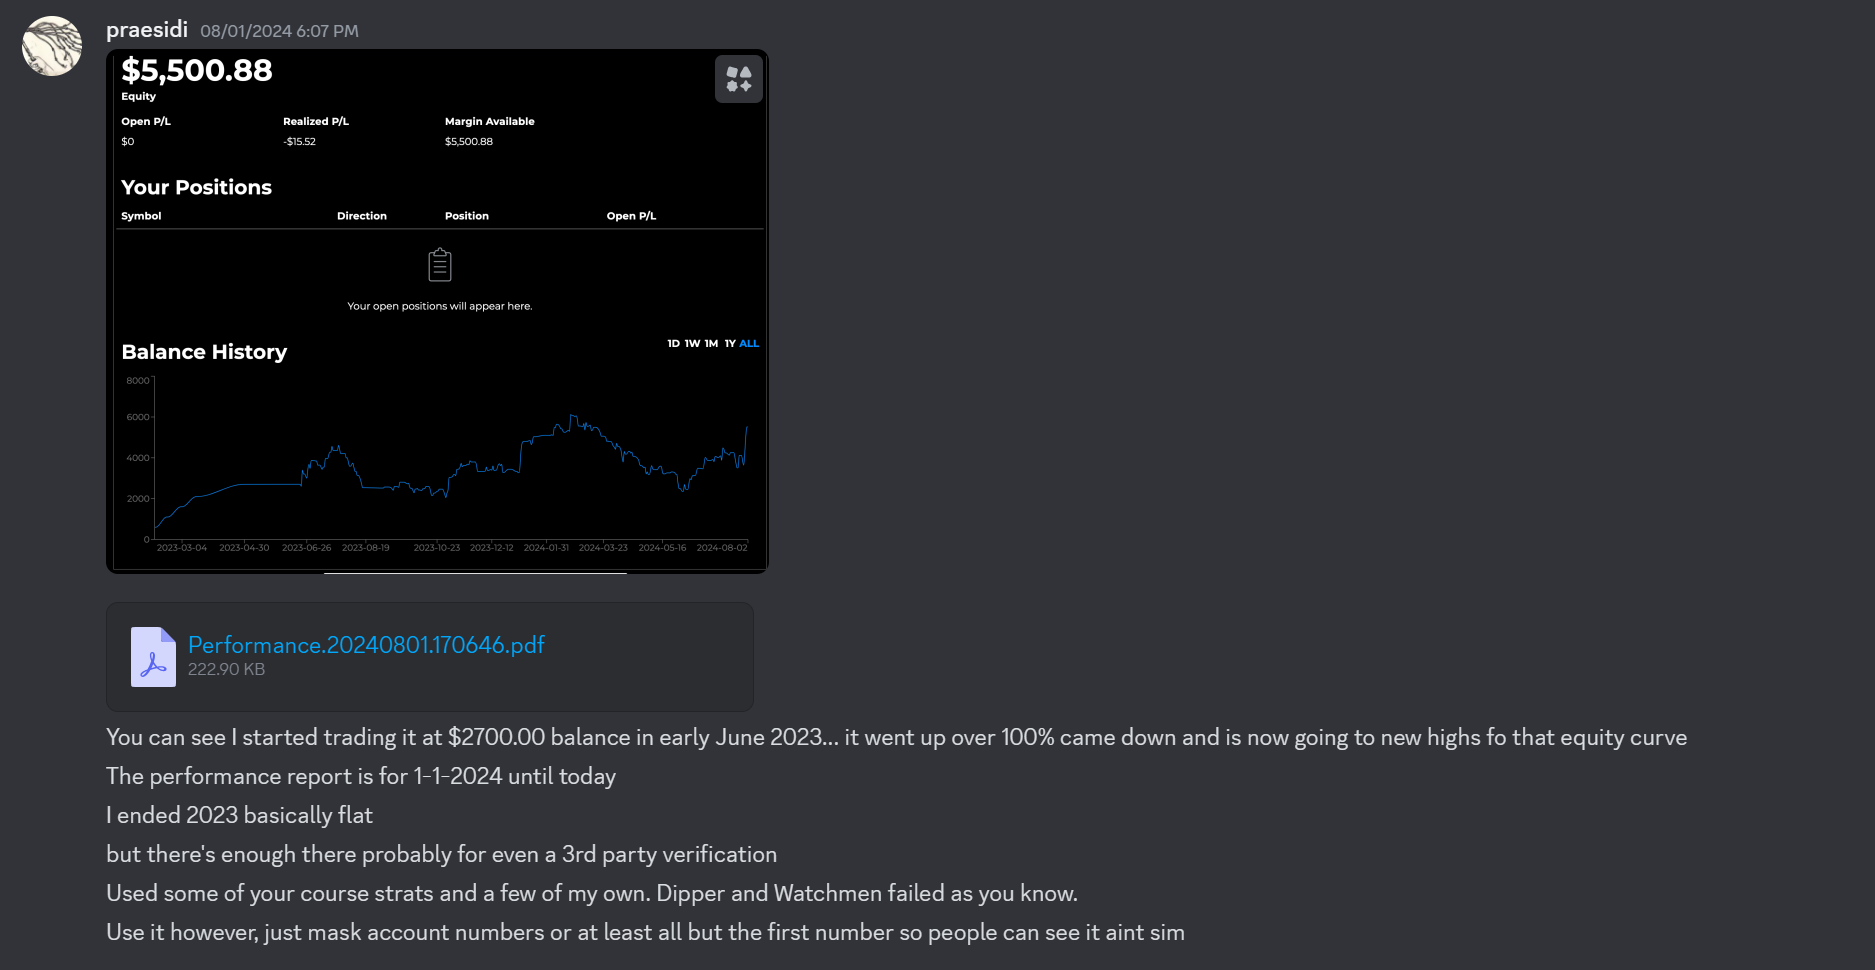Click the shapes icon on the equity image
This screenshot has height=970, width=1875.
click(739, 79)
